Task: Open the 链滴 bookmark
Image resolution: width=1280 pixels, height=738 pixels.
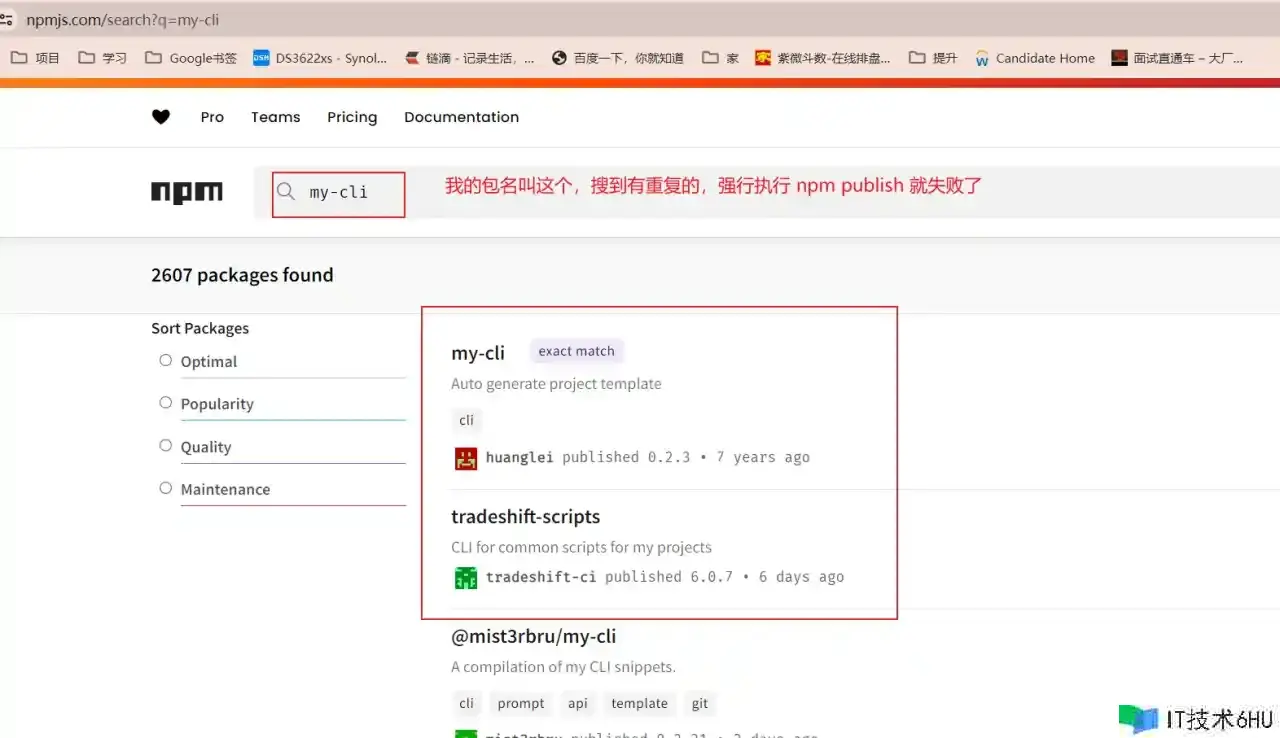Action: coord(469,58)
